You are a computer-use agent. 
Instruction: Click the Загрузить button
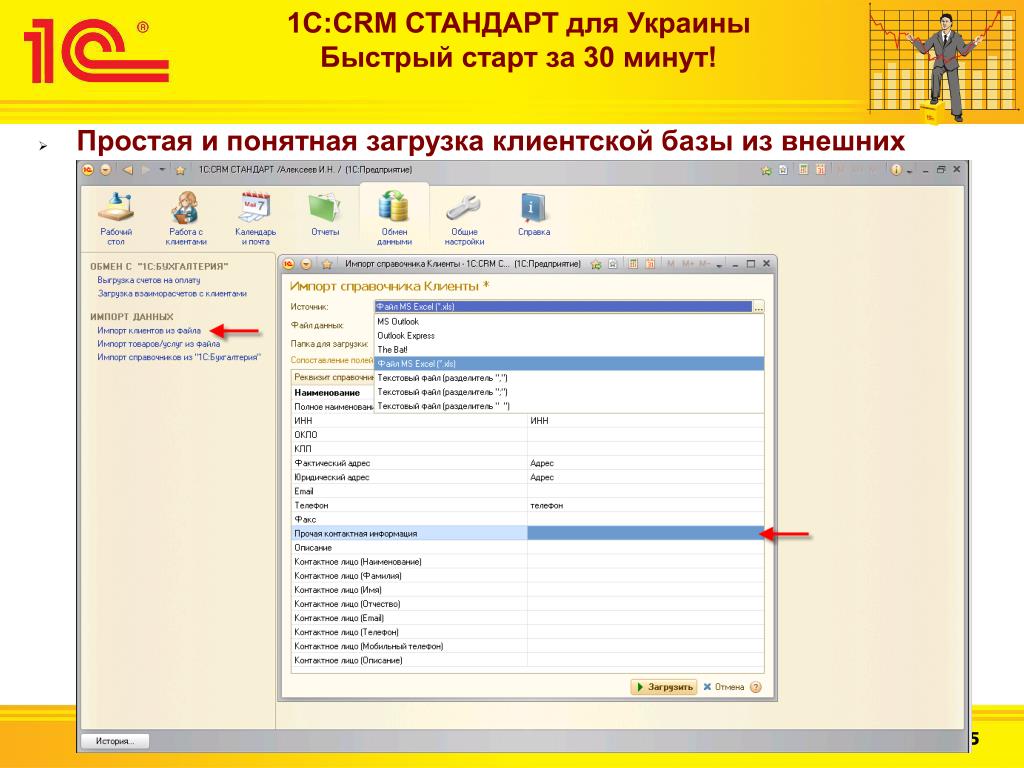[664, 687]
